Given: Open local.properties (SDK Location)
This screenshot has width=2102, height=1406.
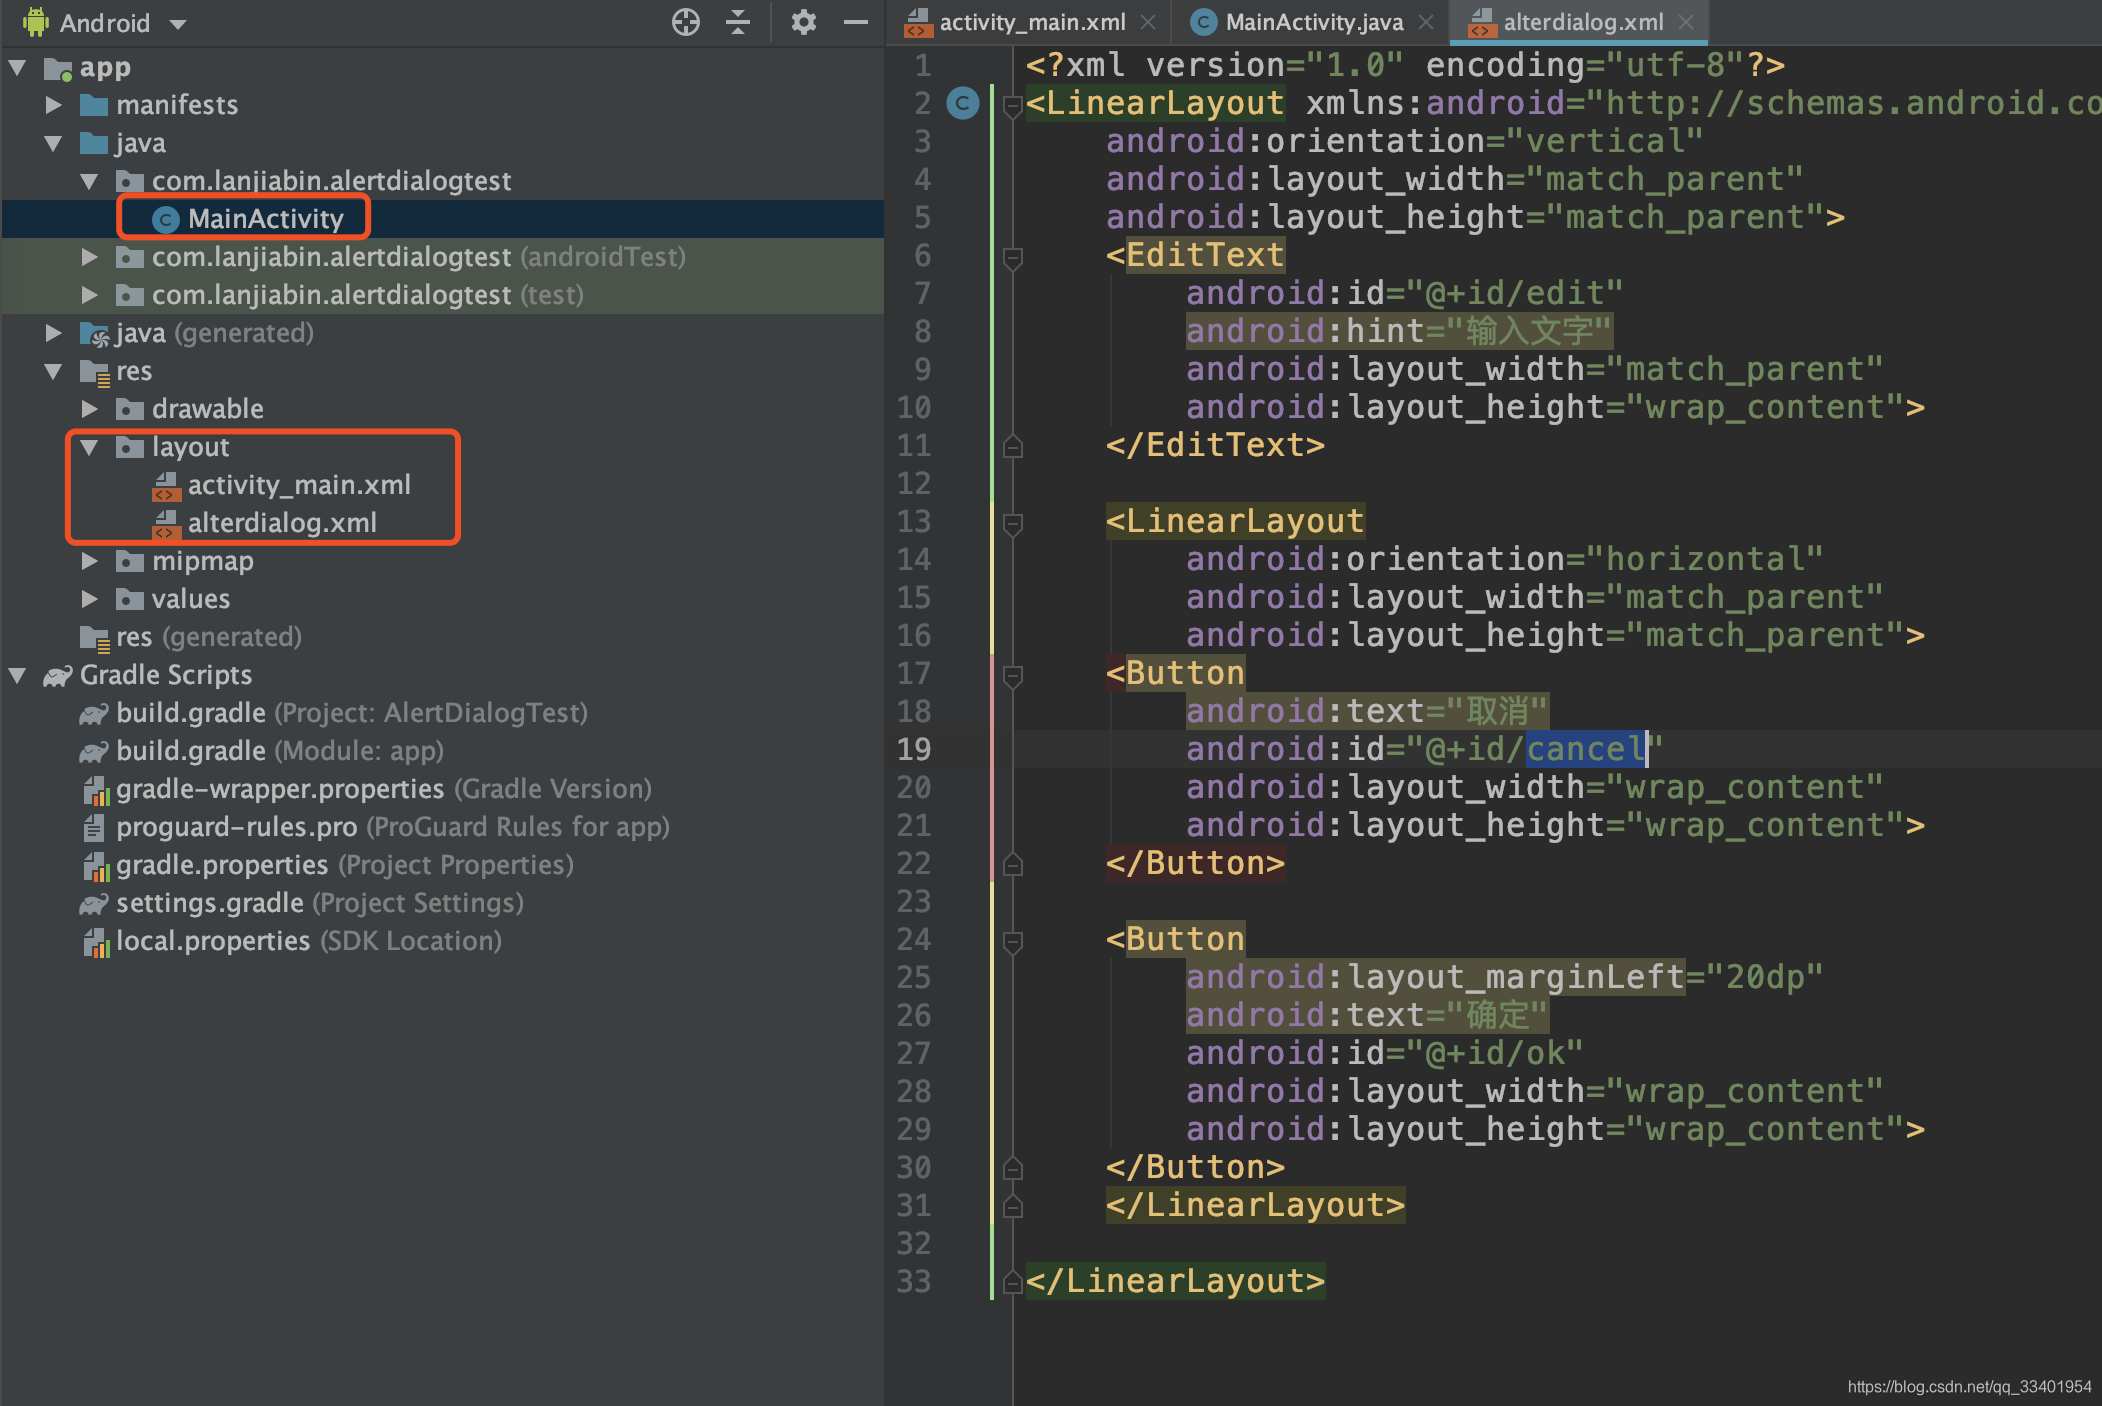Looking at the screenshot, I should pos(290,941).
